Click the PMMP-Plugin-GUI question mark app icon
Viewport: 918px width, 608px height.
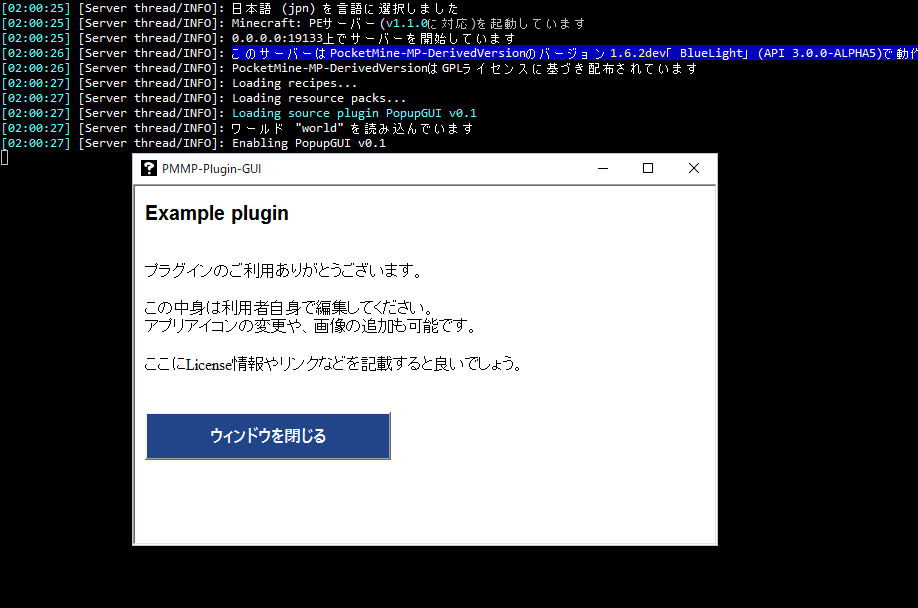[149, 169]
